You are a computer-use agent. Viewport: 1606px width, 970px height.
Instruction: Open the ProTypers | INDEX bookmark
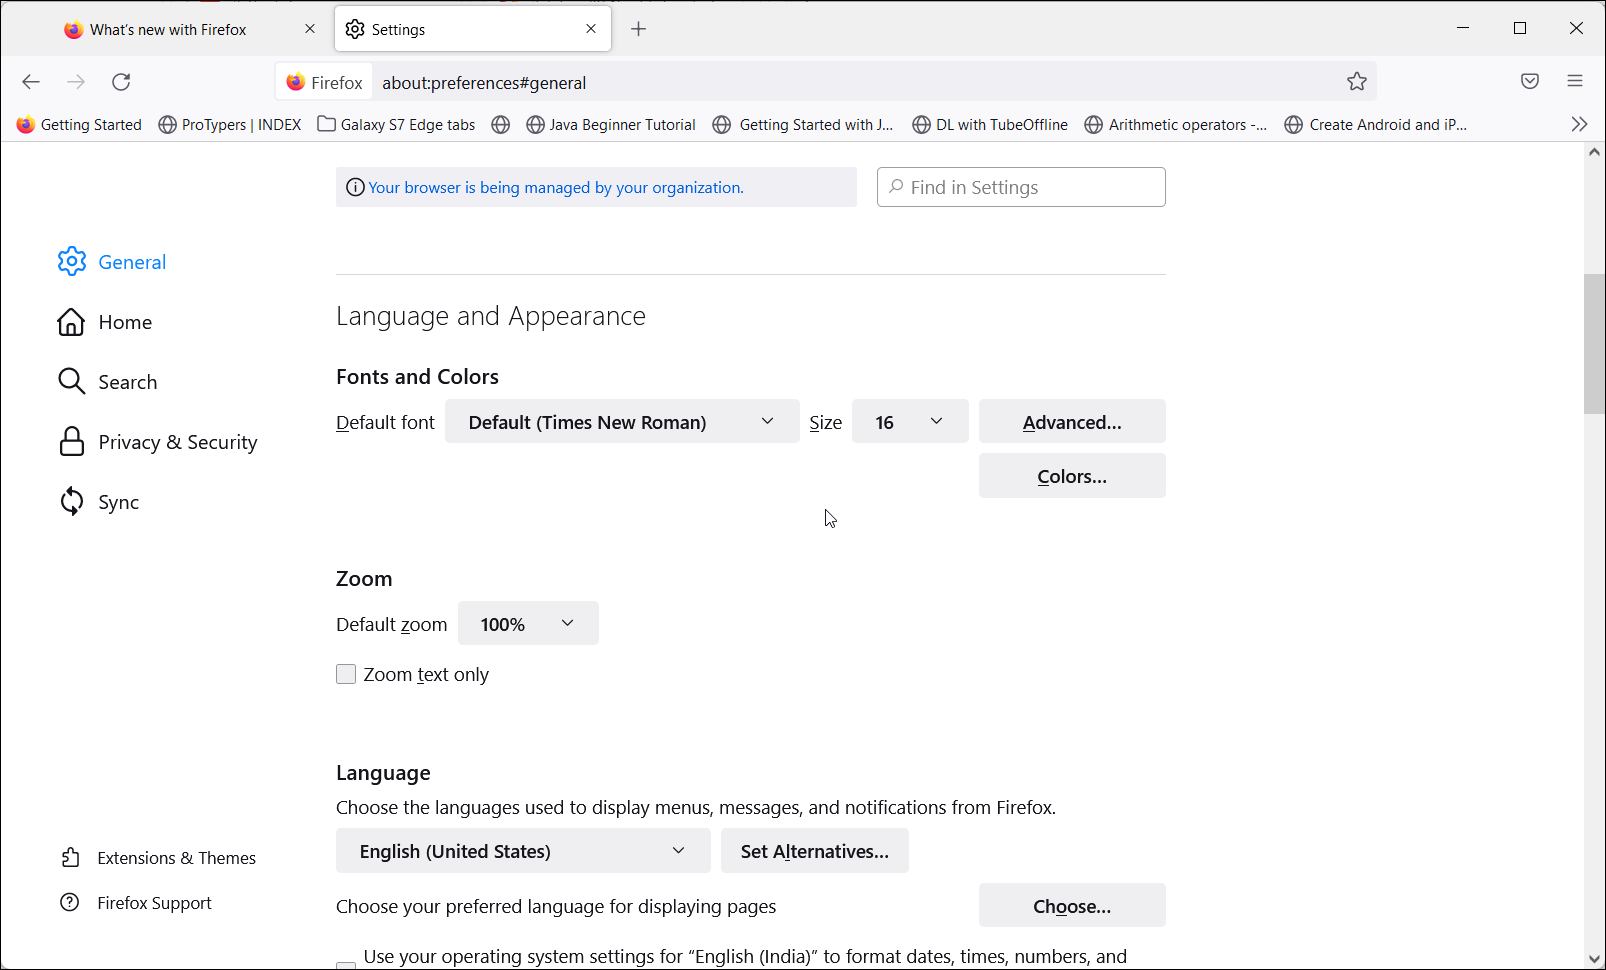click(230, 124)
